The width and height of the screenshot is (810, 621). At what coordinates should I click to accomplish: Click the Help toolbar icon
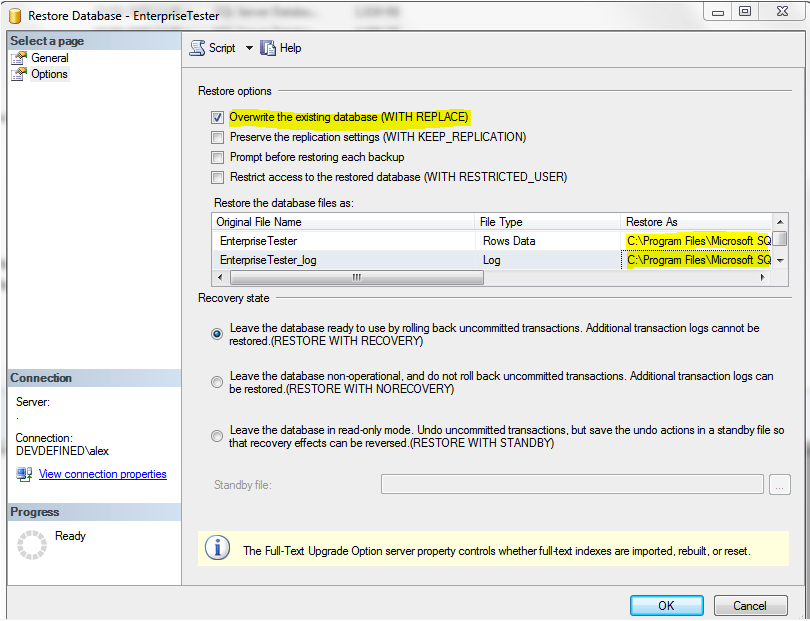(x=268, y=48)
